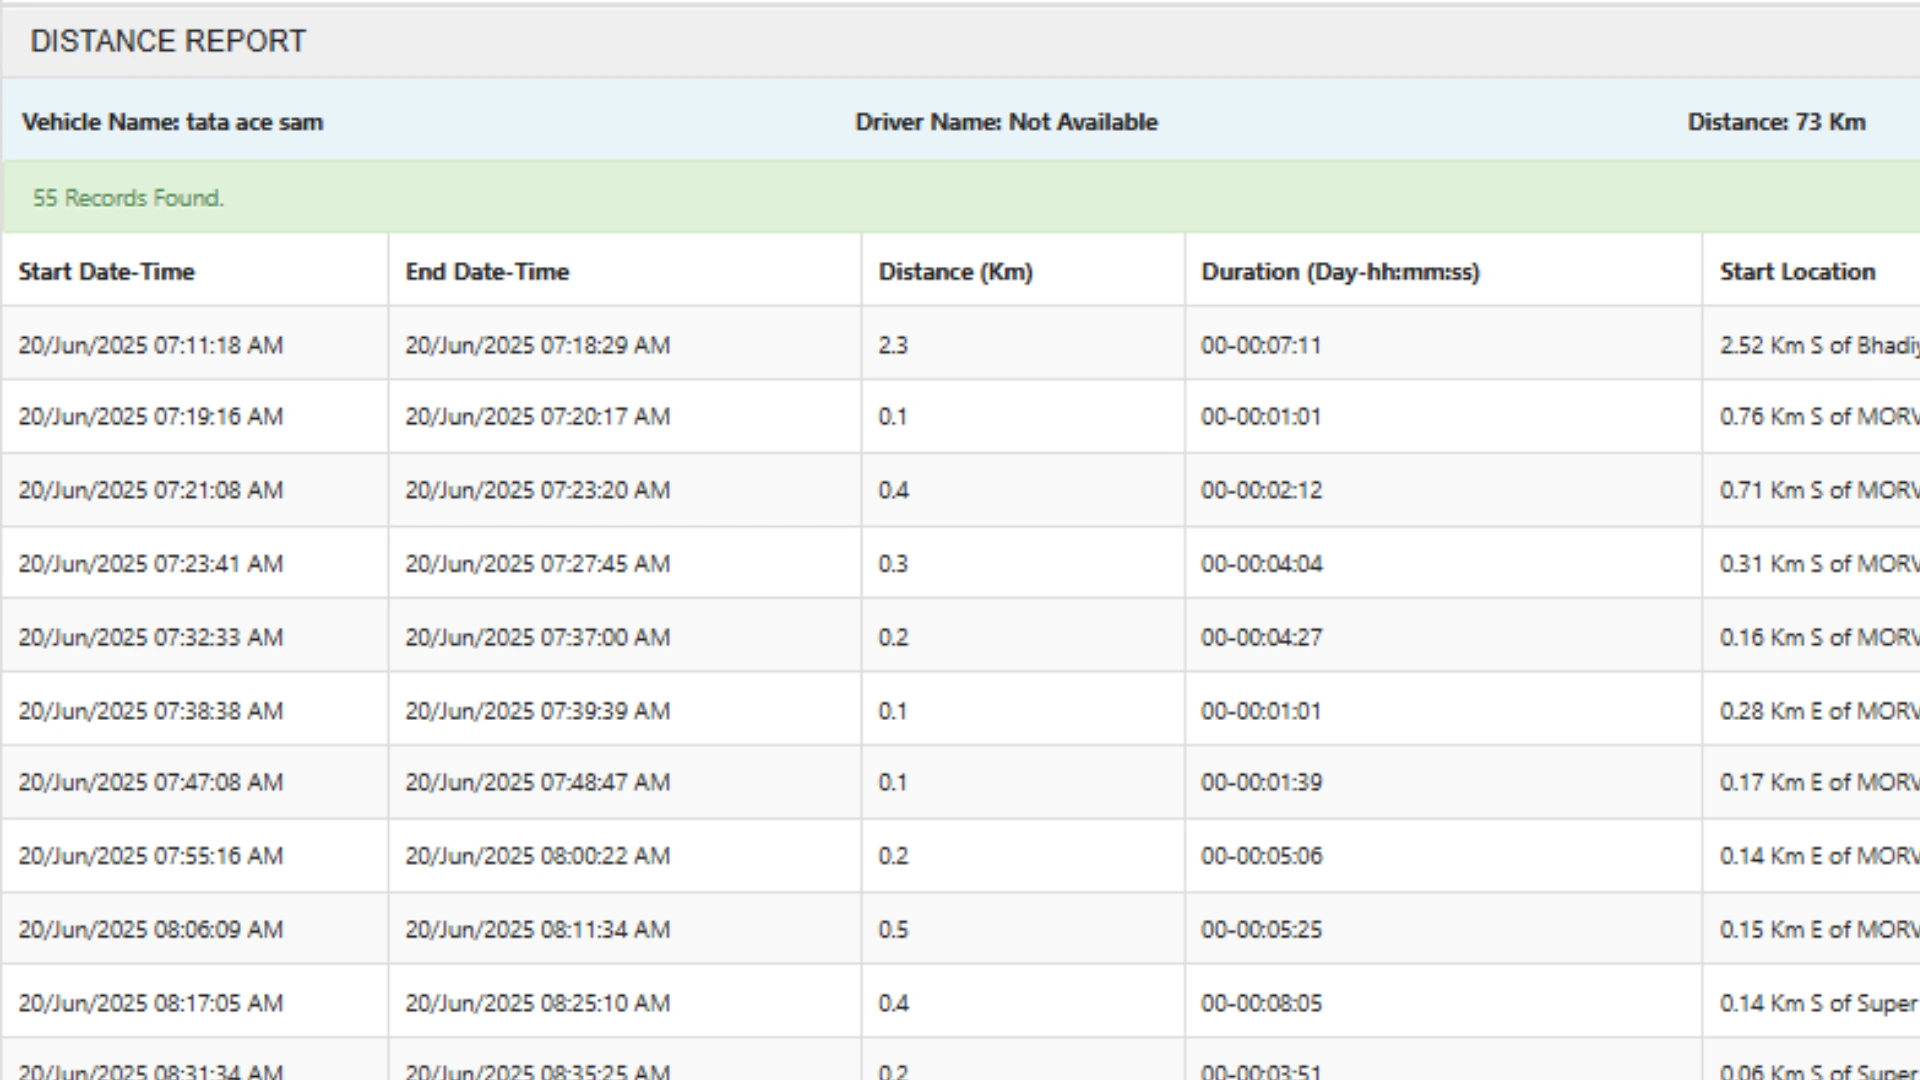This screenshot has height=1080, width=1920.
Task: Click start time 07:23:41 AM cell
Action: pyautogui.click(x=150, y=564)
